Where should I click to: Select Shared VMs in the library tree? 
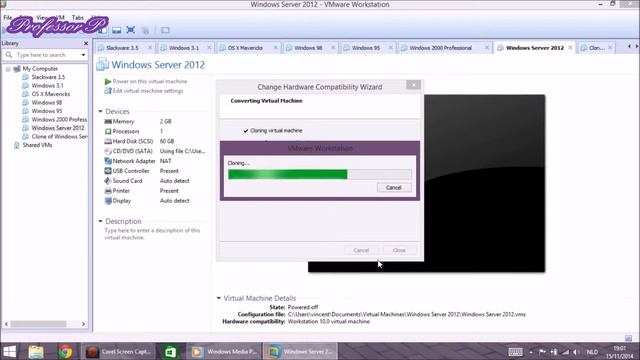click(37, 145)
